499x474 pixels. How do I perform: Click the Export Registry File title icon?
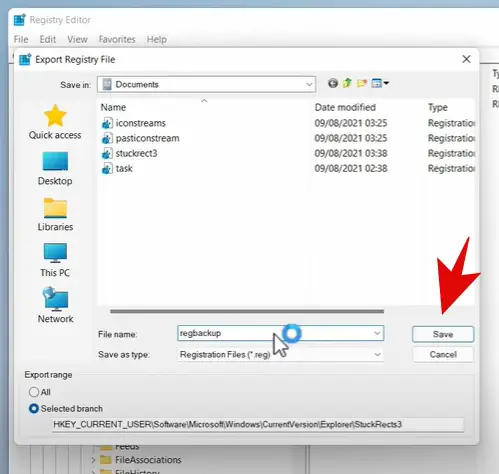[25, 60]
